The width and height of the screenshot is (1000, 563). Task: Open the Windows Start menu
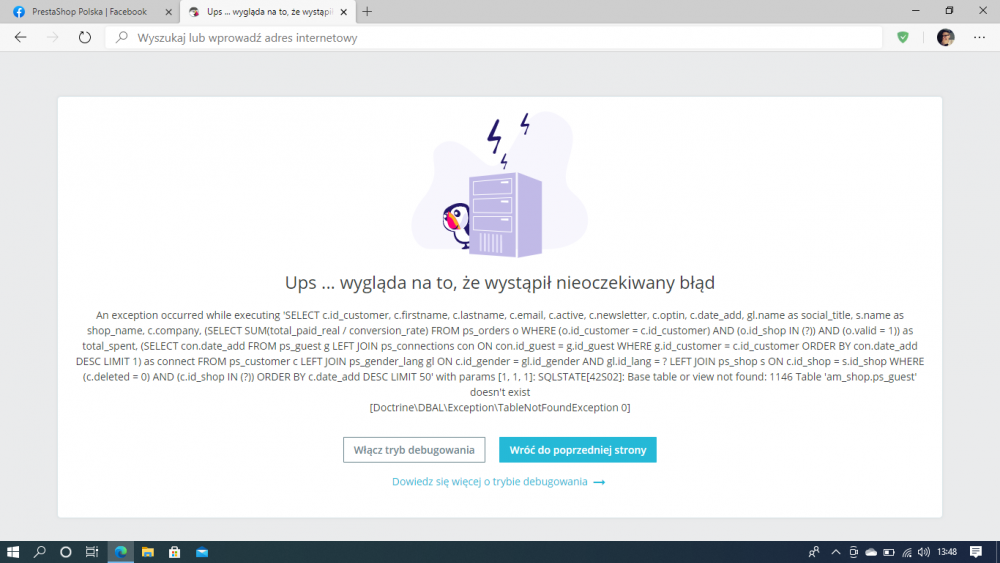coord(13,552)
